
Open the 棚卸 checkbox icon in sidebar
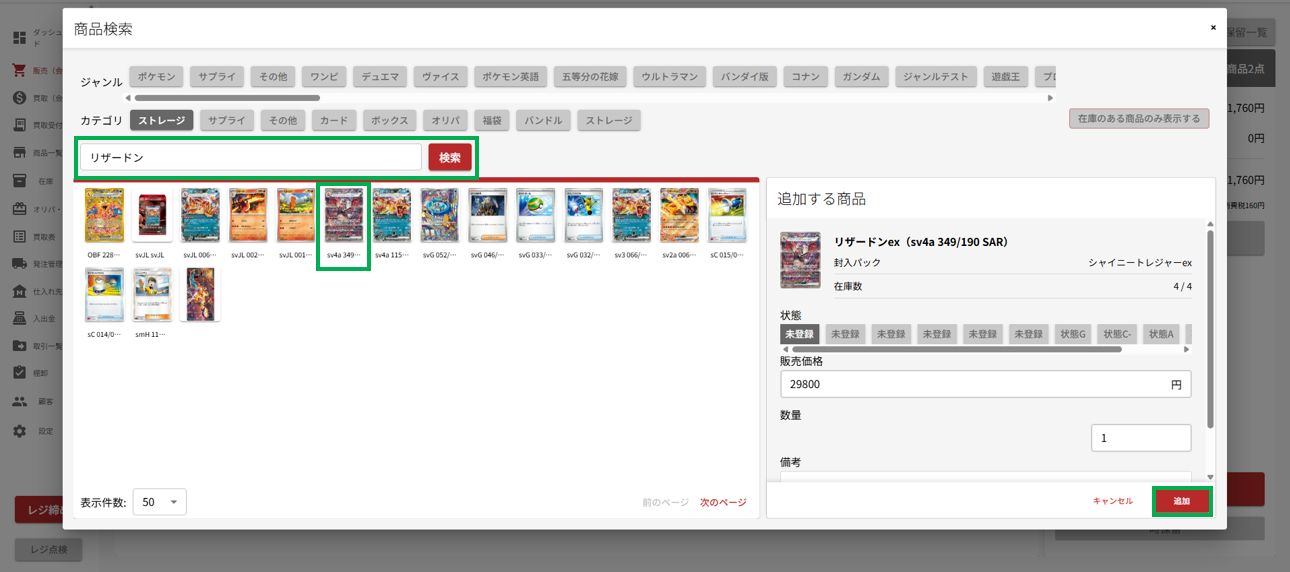click(19, 372)
